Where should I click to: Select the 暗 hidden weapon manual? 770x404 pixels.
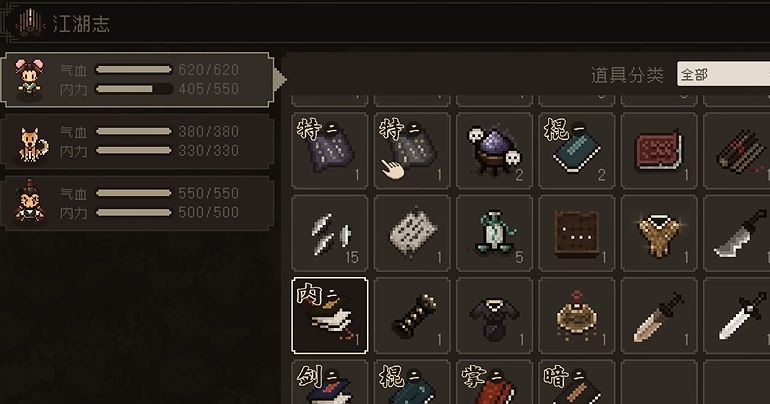click(577, 382)
